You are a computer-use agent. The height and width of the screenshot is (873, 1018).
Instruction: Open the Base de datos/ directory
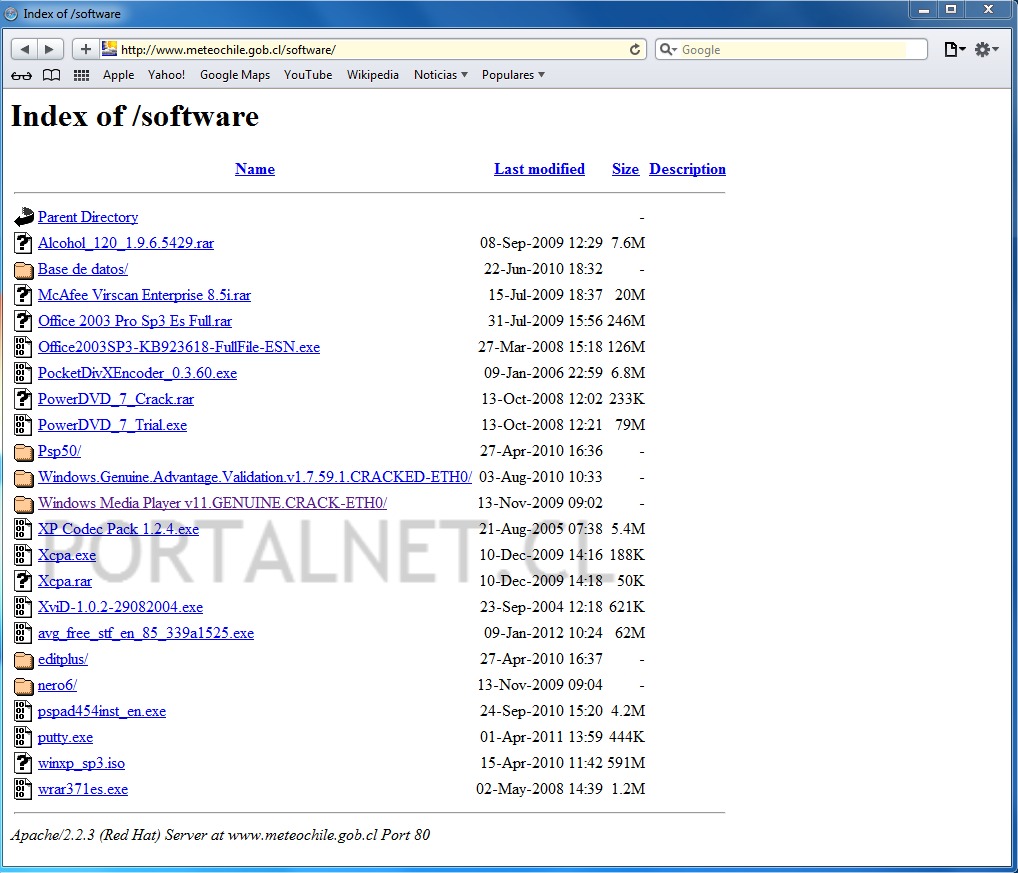point(83,269)
